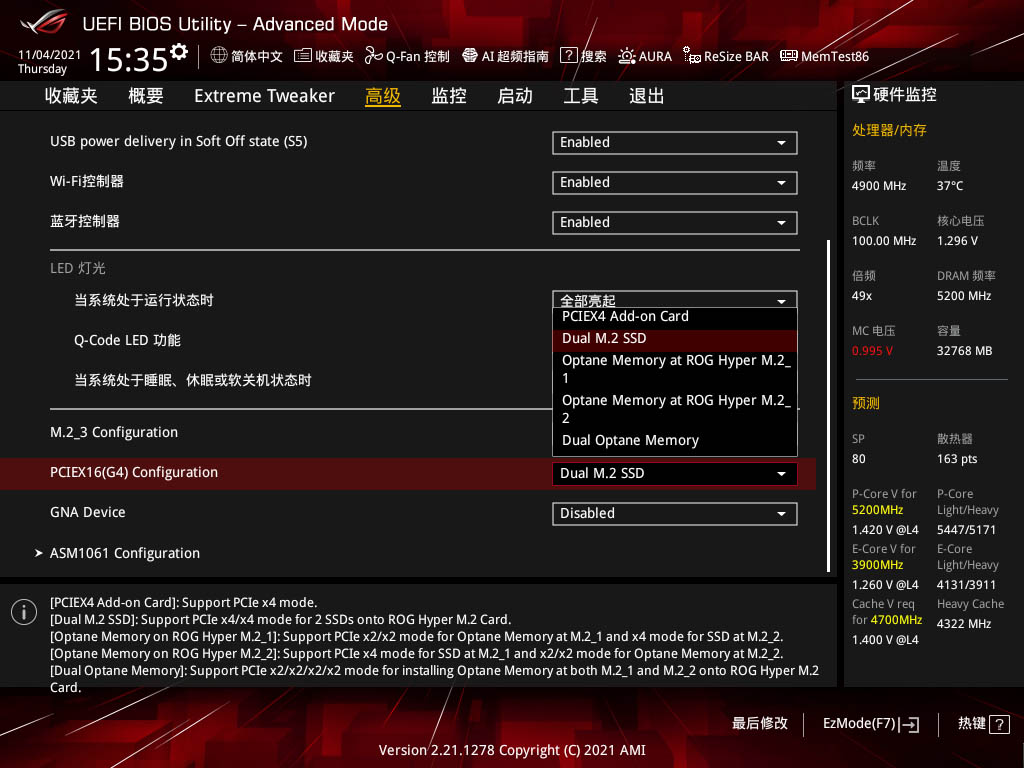Click 163 pts cooler score
This screenshot has height=768, width=1024.
pos(957,459)
